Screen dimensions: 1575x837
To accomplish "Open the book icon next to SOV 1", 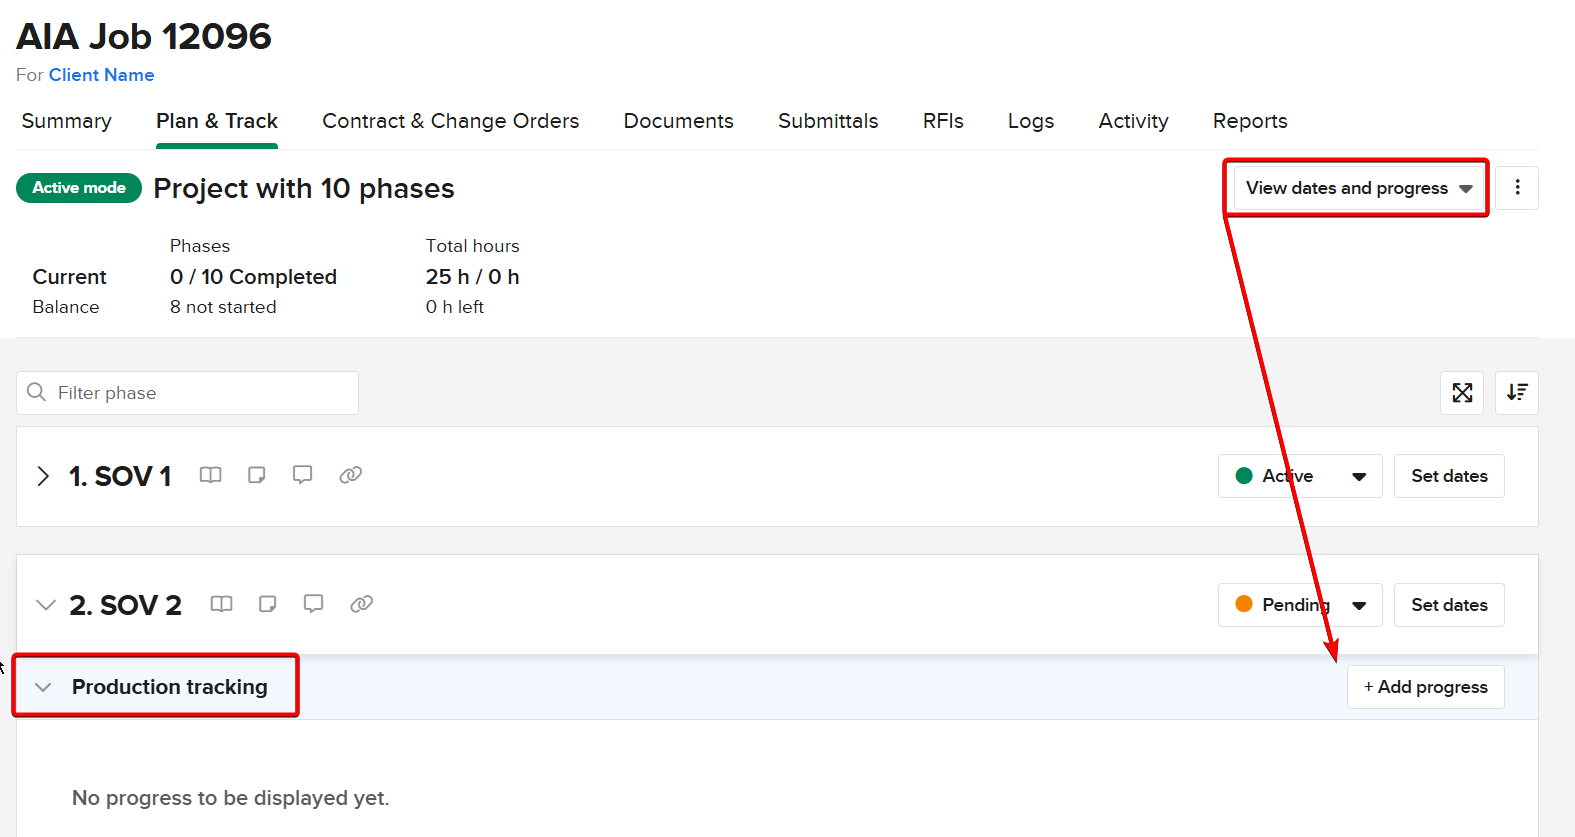I will pos(210,475).
